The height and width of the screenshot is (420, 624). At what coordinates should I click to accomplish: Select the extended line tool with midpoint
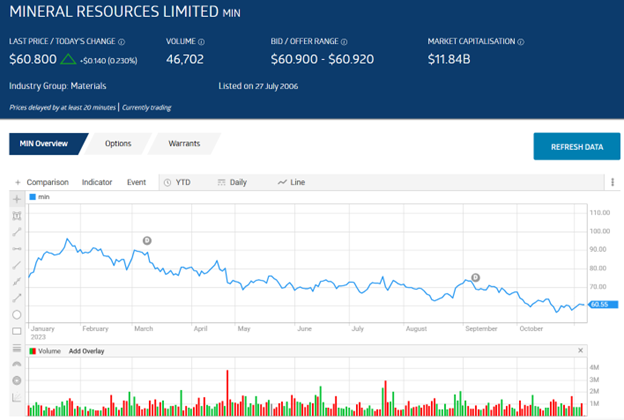17,281
